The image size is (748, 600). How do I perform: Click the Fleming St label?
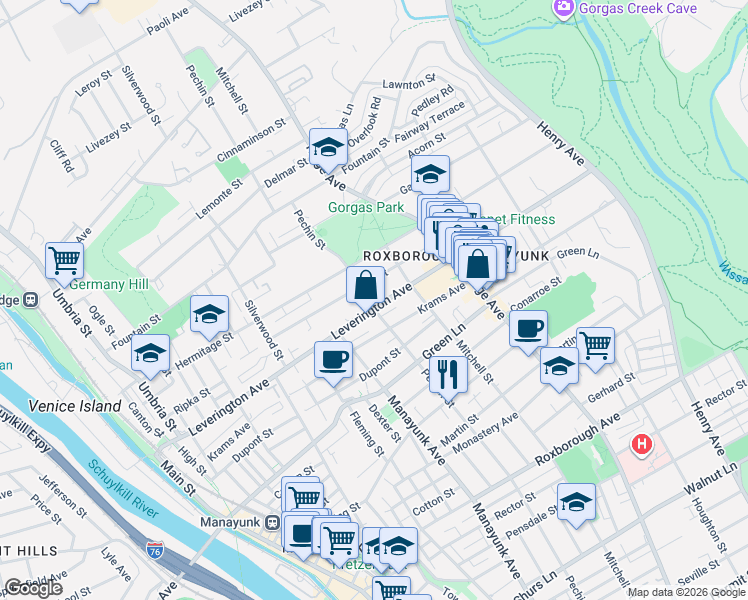tap(366, 434)
